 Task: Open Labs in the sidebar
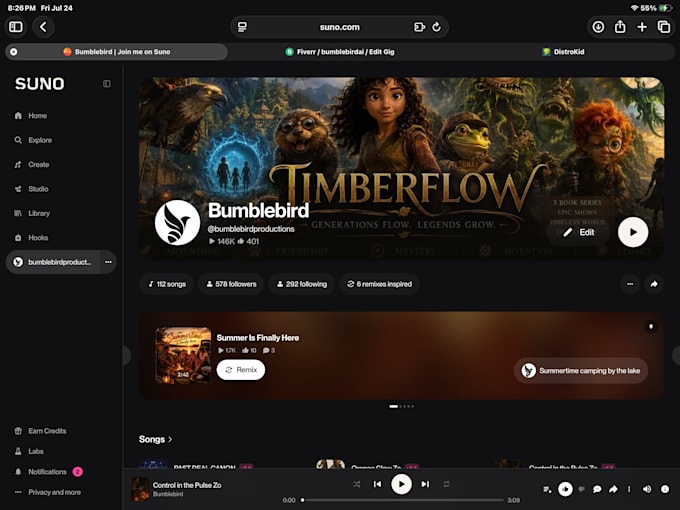29,451
